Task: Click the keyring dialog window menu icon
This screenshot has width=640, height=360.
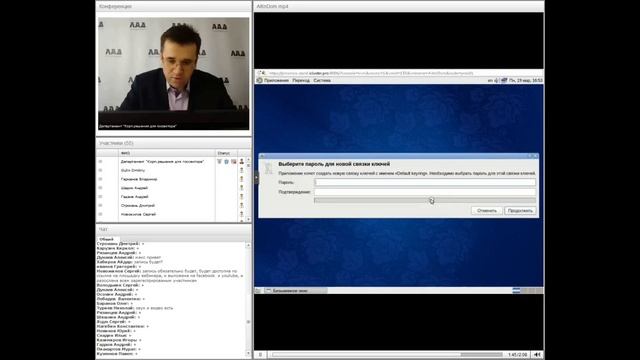Action: click(x=262, y=156)
